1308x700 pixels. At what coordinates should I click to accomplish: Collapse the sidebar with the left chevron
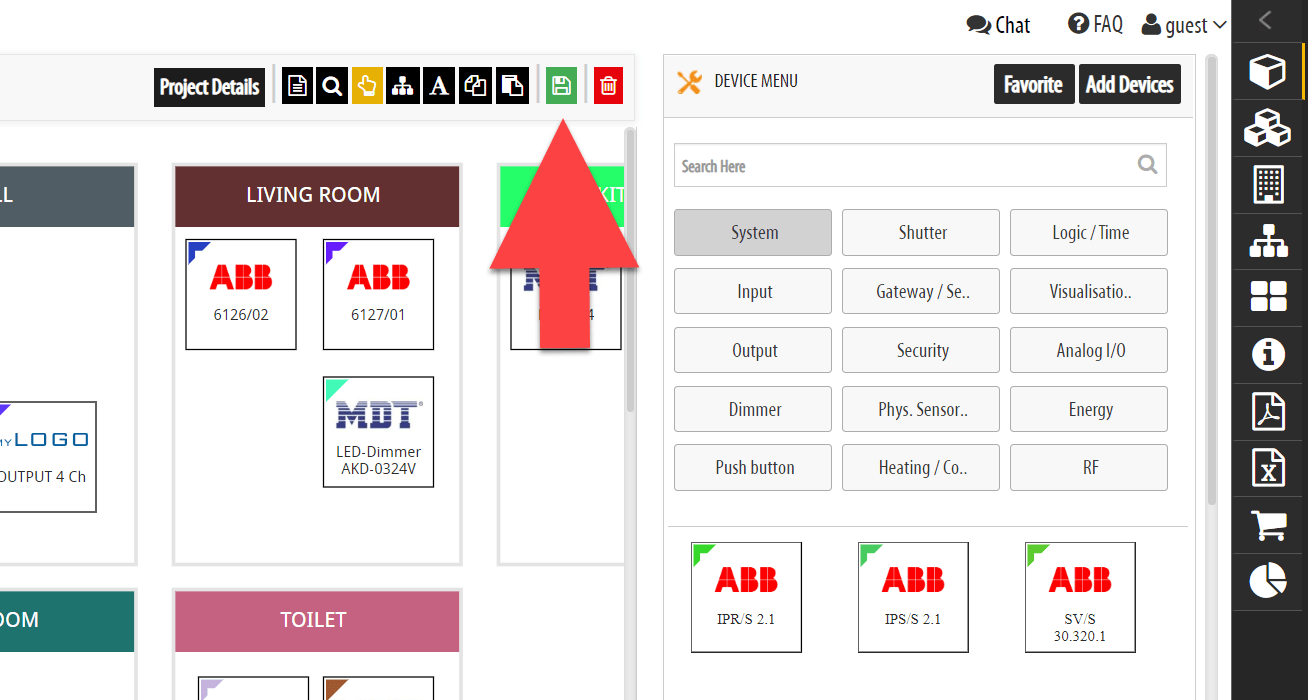point(1266,19)
